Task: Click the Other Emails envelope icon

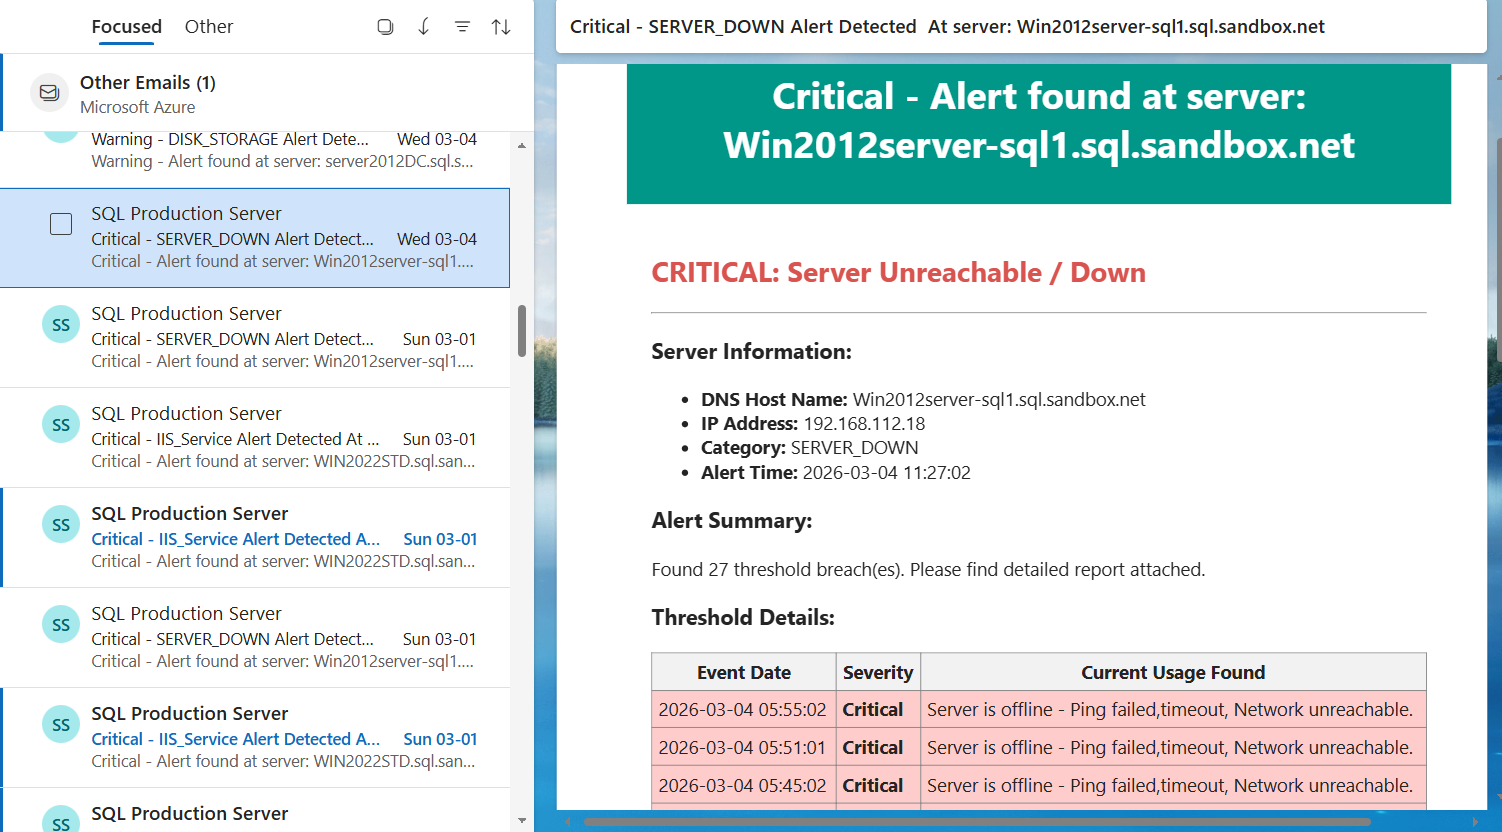Action: [49, 93]
